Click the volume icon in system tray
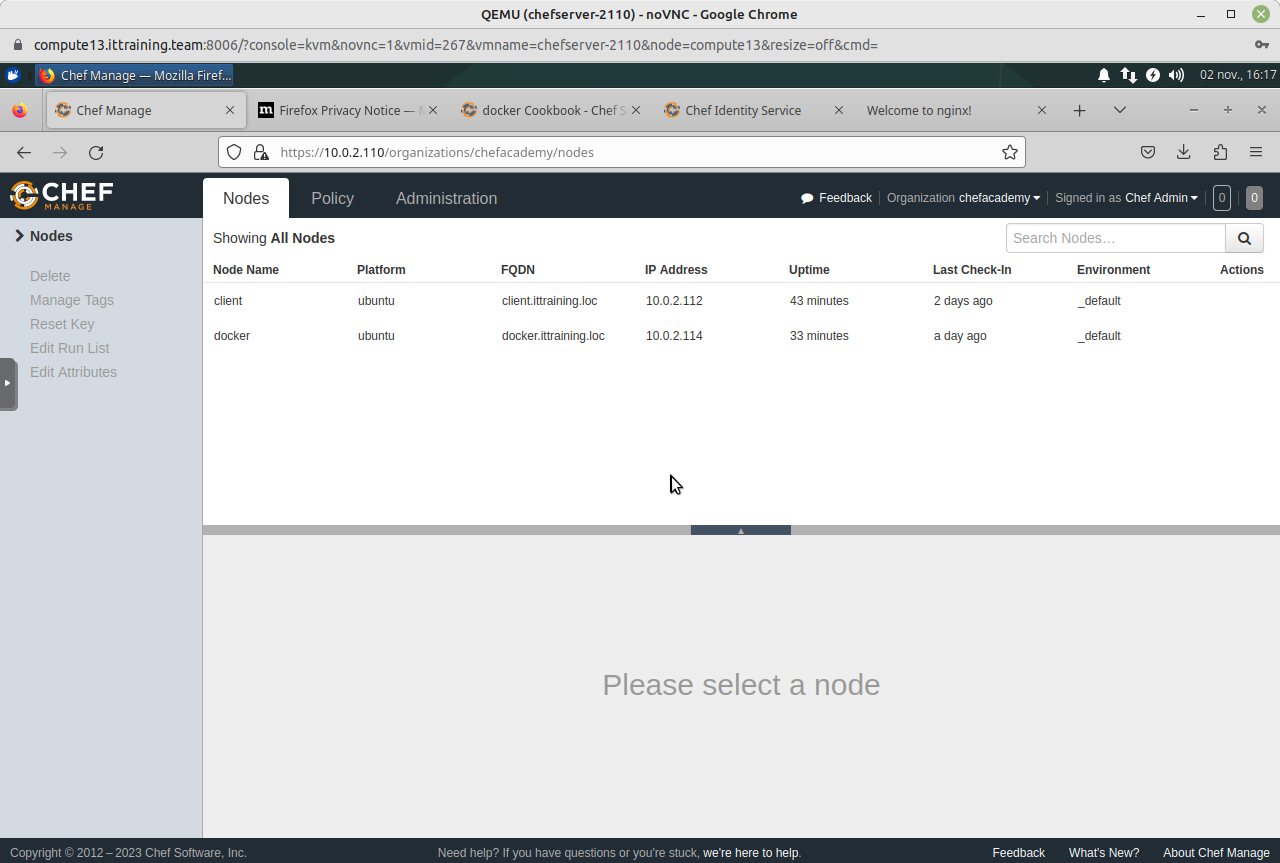 coord(1176,75)
